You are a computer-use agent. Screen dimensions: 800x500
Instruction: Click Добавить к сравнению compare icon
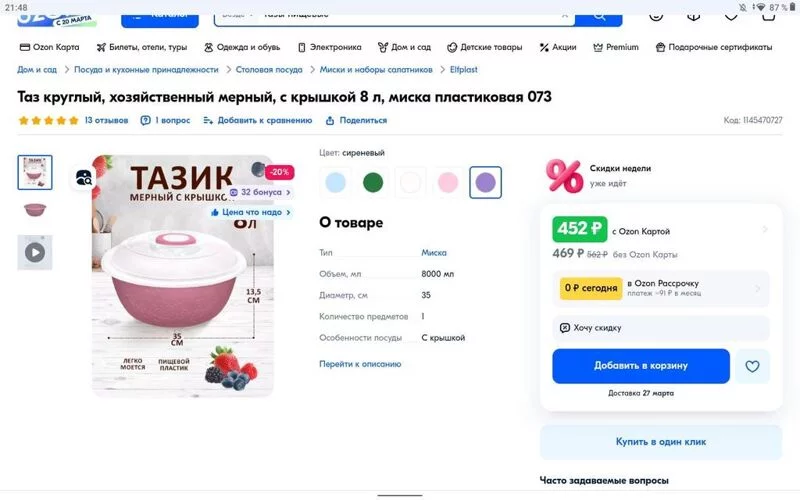click(x=208, y=120)
